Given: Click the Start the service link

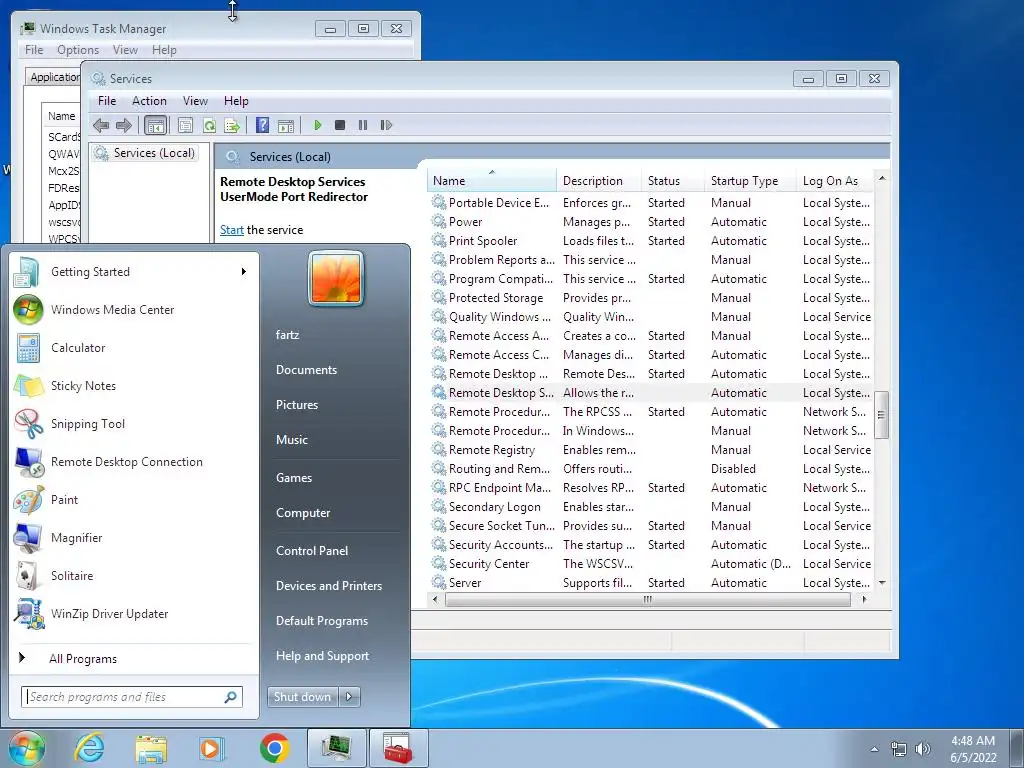Looking at the screenshot, I should tap(231, 230).
